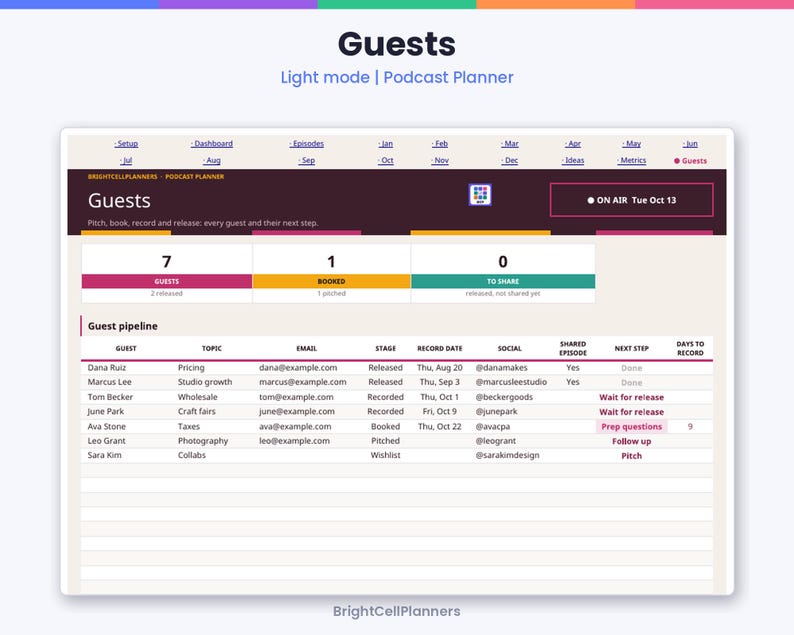This screenshot has width=794, height=635.
Task: Click the ON AIR Tue Oct 13 badge
Action: (631, 200)
